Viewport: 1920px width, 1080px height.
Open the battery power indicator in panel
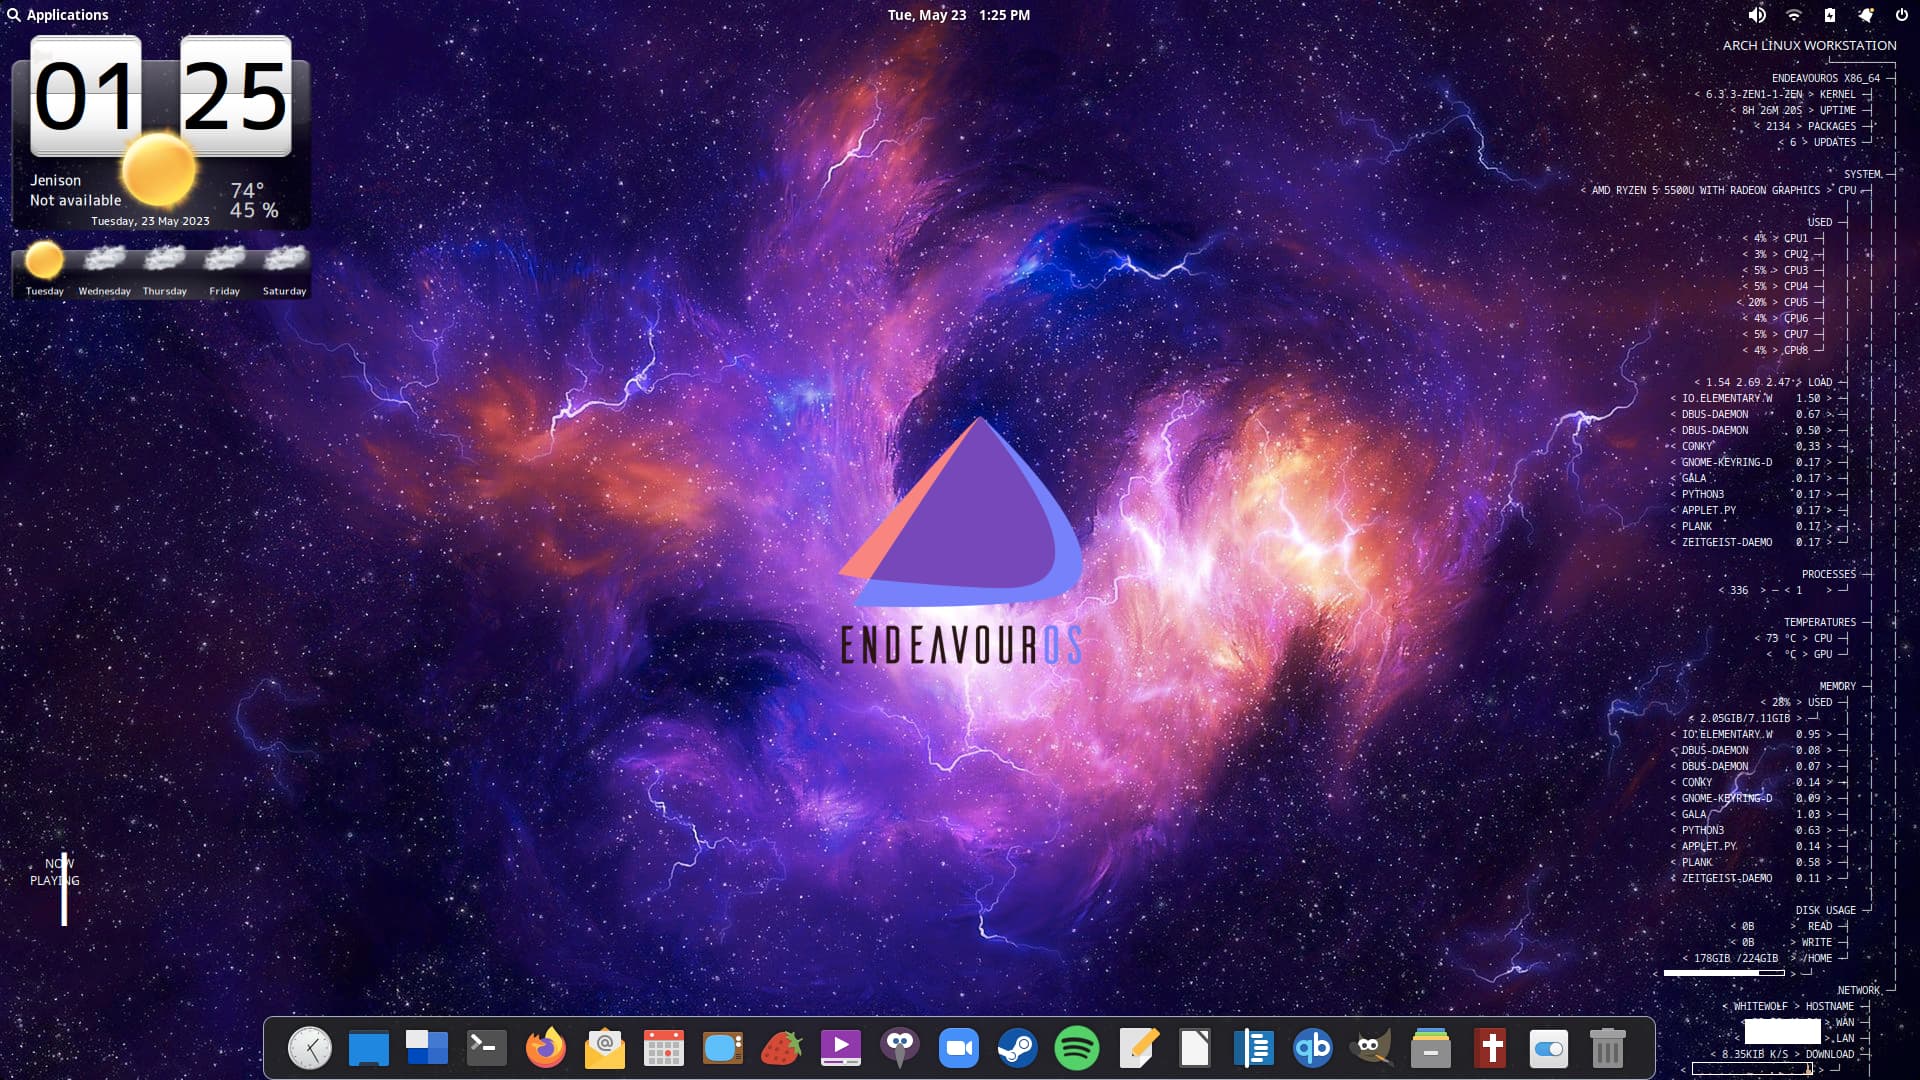point(1829,15)
